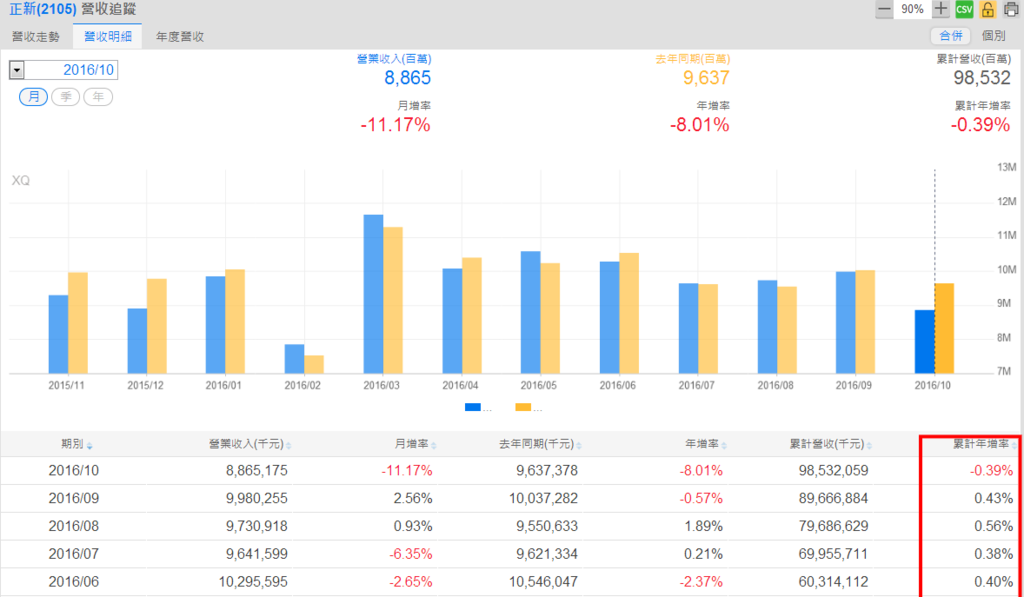Toggle the orange legend series swatch
This screenshot has height=597, width=1024.
pyautogui.click(x=523, y=408)
